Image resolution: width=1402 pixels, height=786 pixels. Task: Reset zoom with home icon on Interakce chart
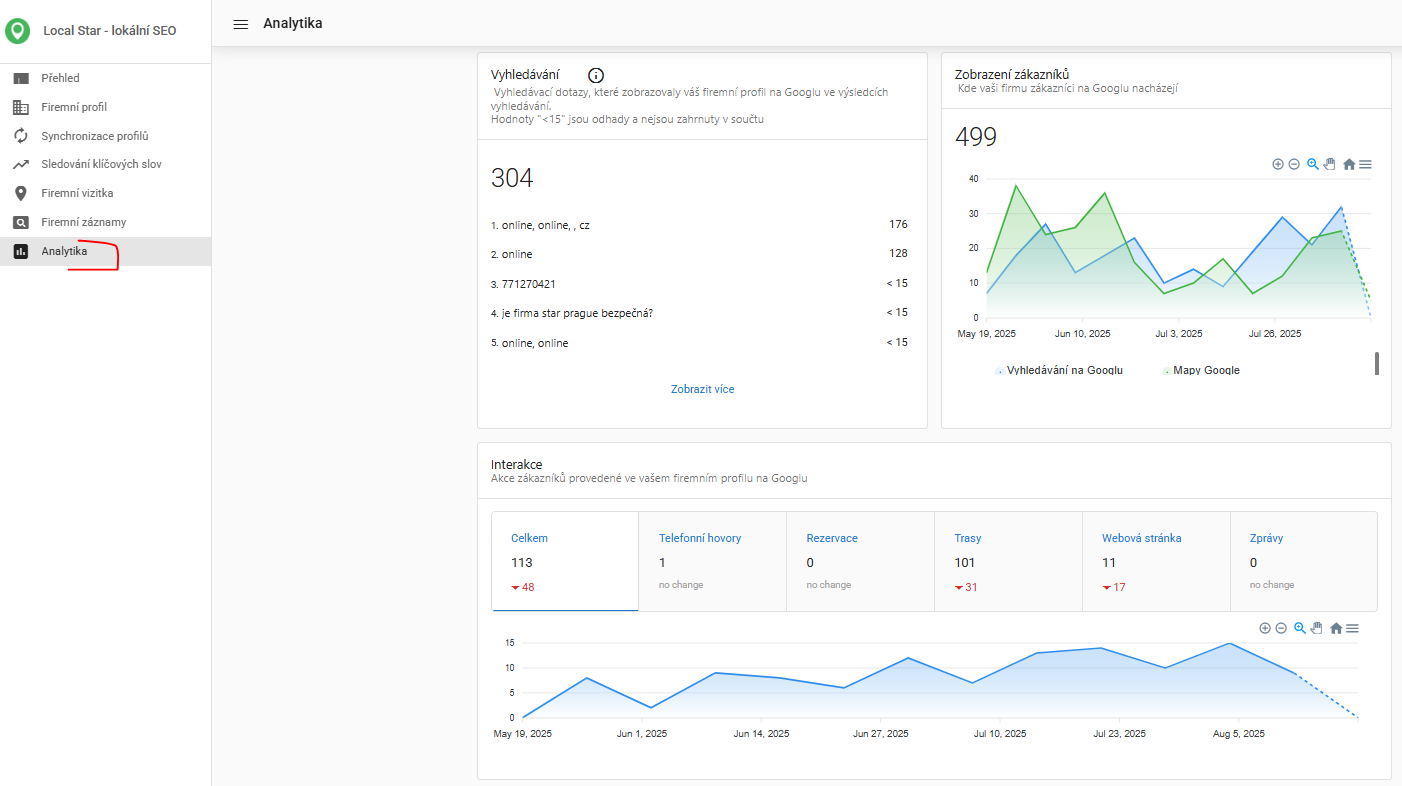point(1336,628)
